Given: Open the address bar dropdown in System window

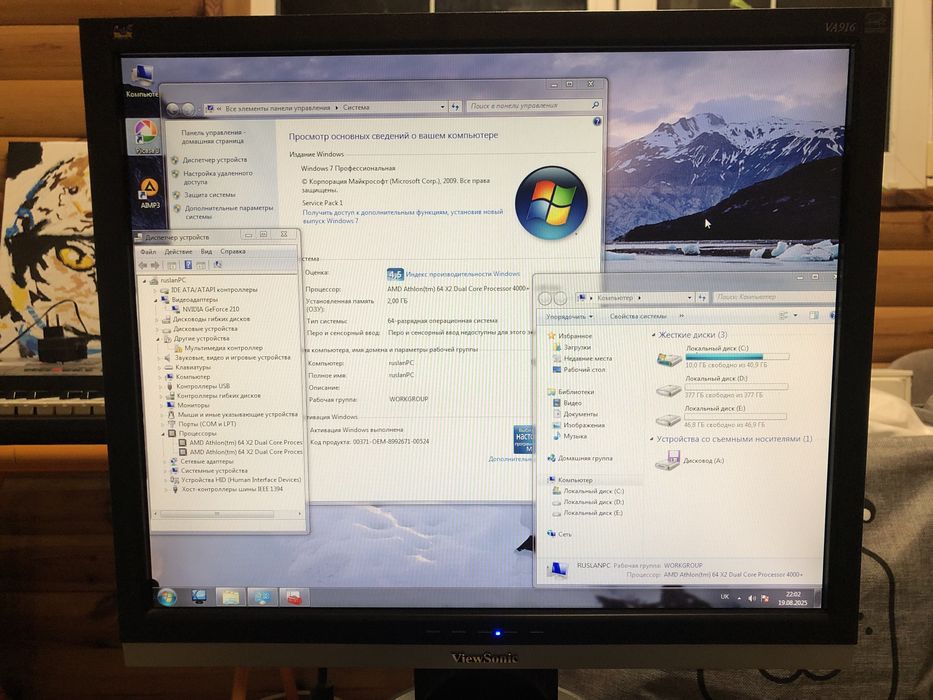Looking at the screenshot, I should (442, 108).
